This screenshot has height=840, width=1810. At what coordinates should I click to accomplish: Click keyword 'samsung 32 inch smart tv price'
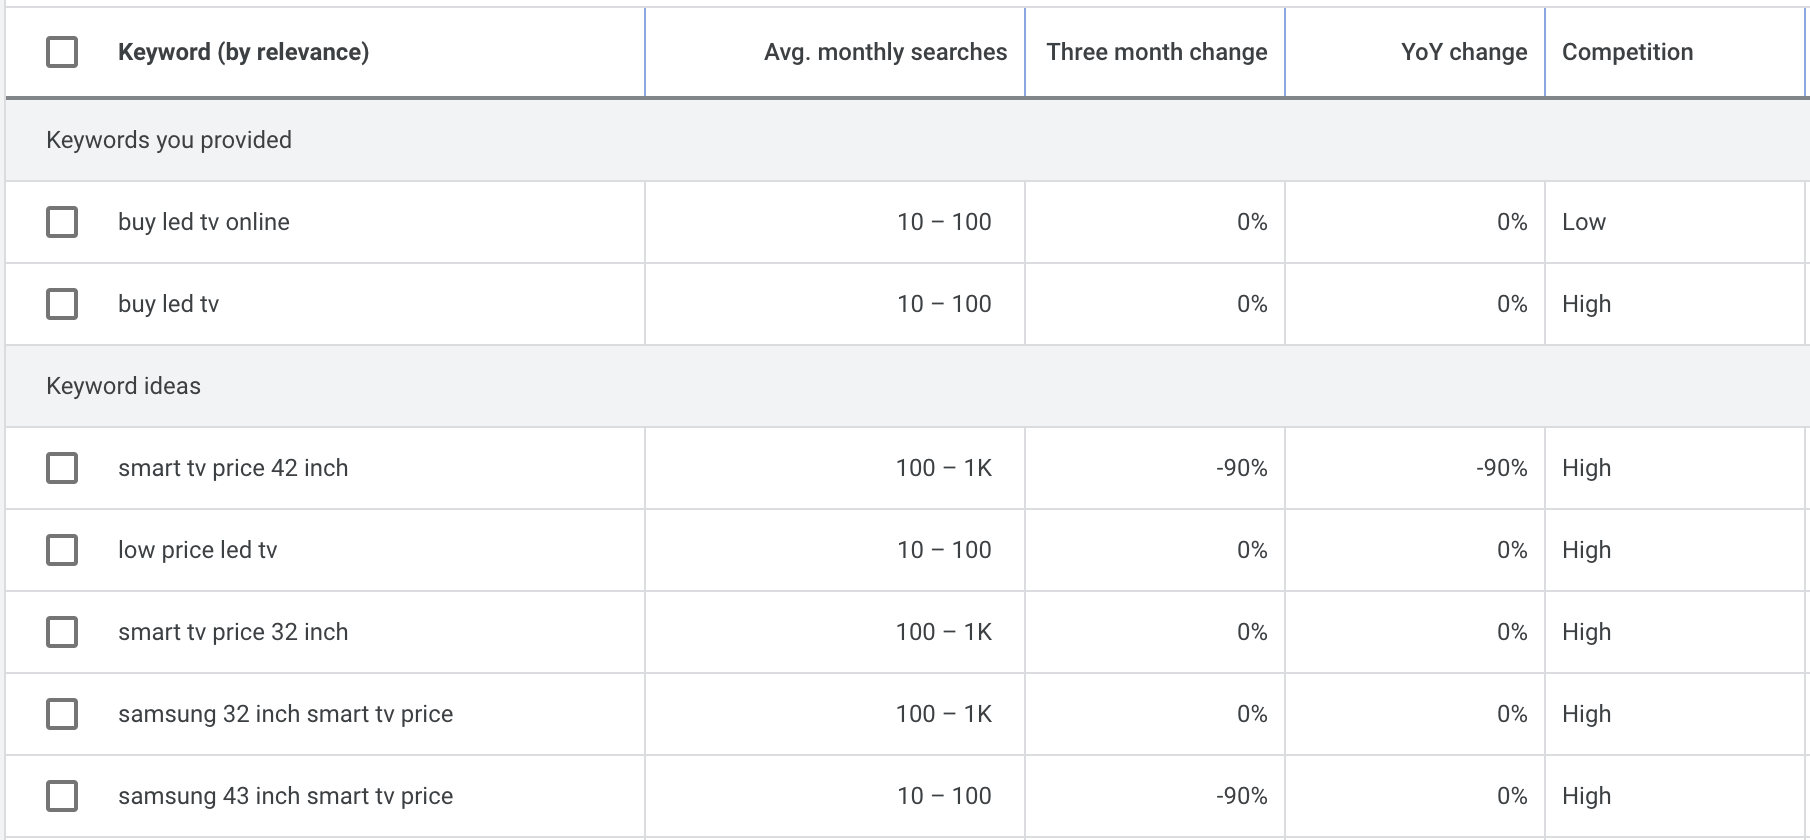[285, 714]
